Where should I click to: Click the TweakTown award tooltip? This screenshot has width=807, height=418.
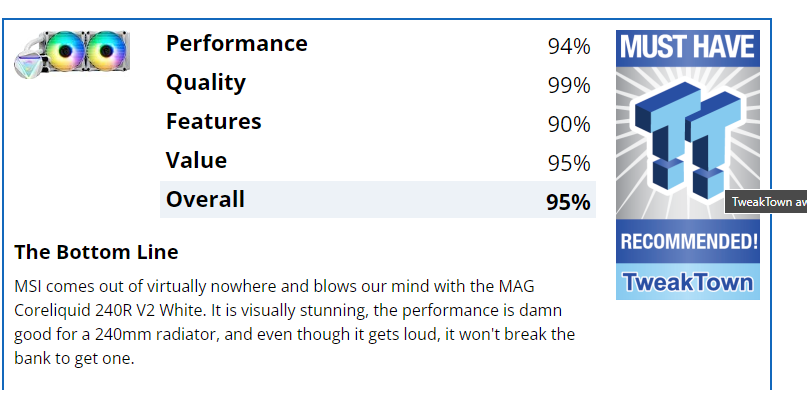[x=766, y=202]
